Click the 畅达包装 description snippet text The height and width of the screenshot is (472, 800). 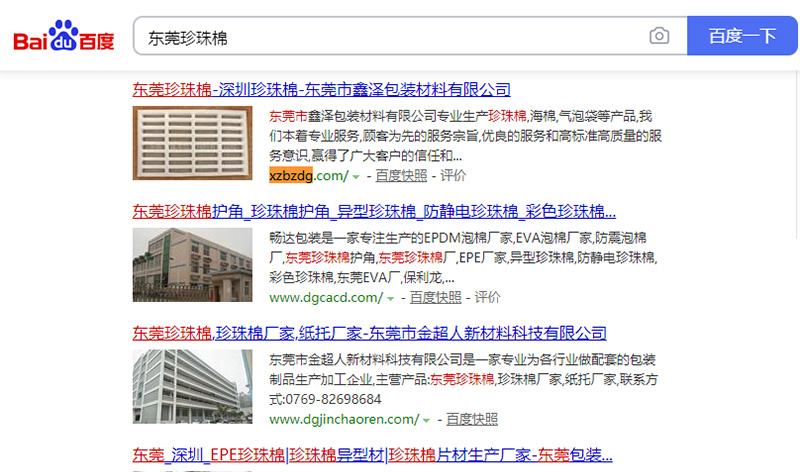click(463, 258)
